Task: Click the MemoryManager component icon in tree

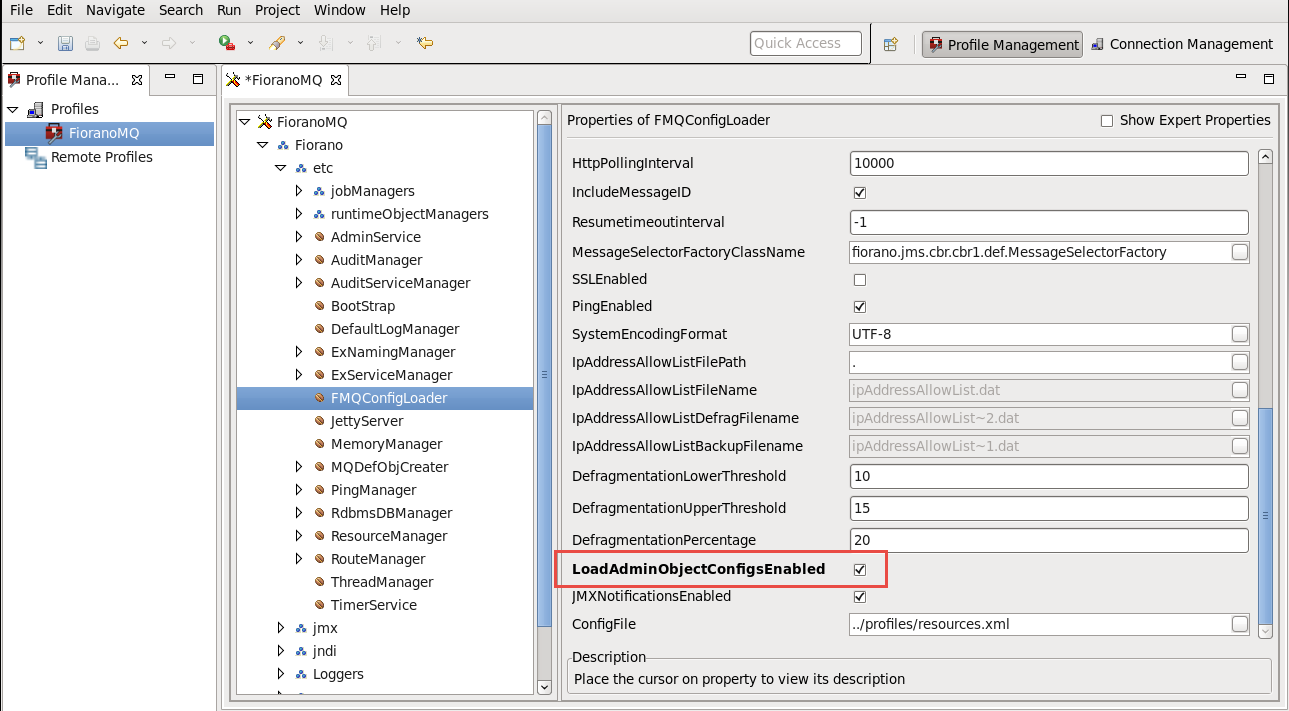Action: (x=319, y=444)
